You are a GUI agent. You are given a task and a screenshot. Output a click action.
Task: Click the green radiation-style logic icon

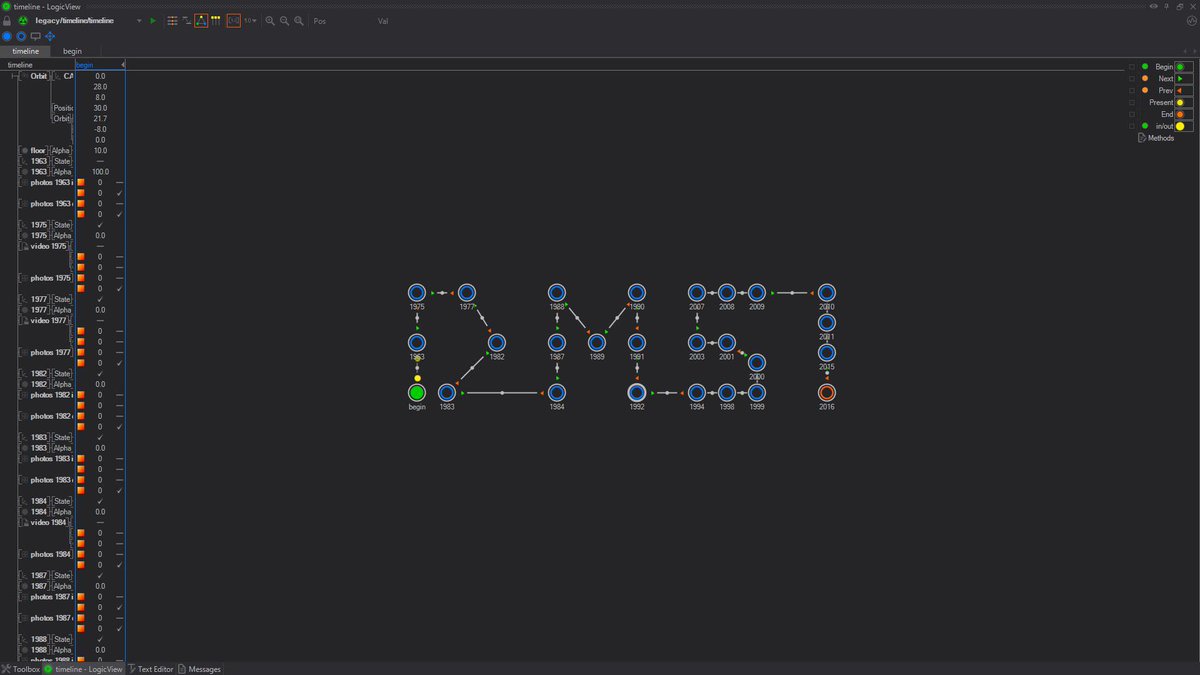coord(22,20)
